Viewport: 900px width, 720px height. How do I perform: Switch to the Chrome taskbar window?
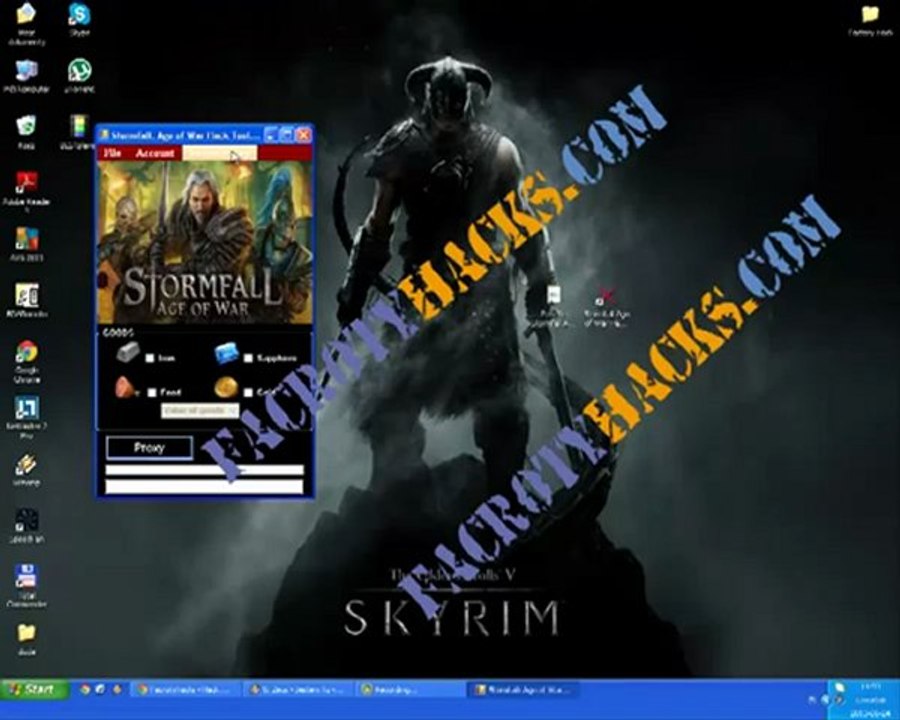click(x=187, y=690)
